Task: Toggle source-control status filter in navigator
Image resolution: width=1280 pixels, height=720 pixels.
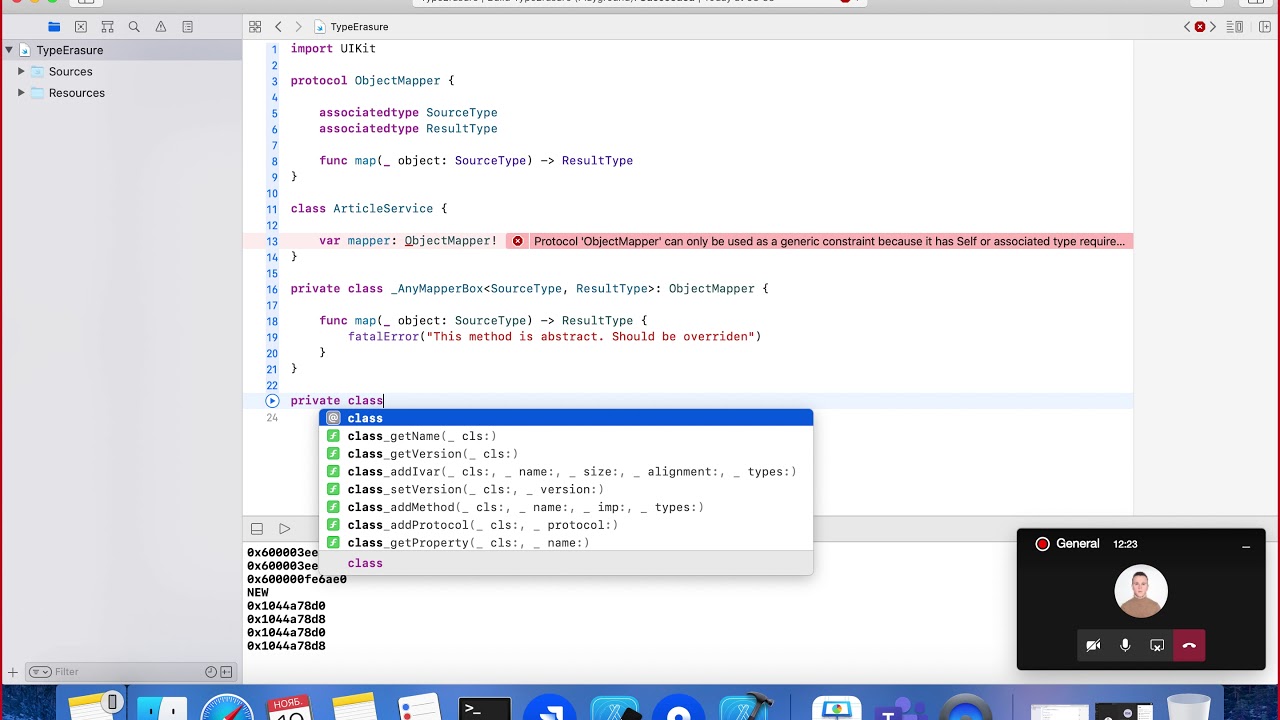Action: pyautogui.click(x=226, y=672)
